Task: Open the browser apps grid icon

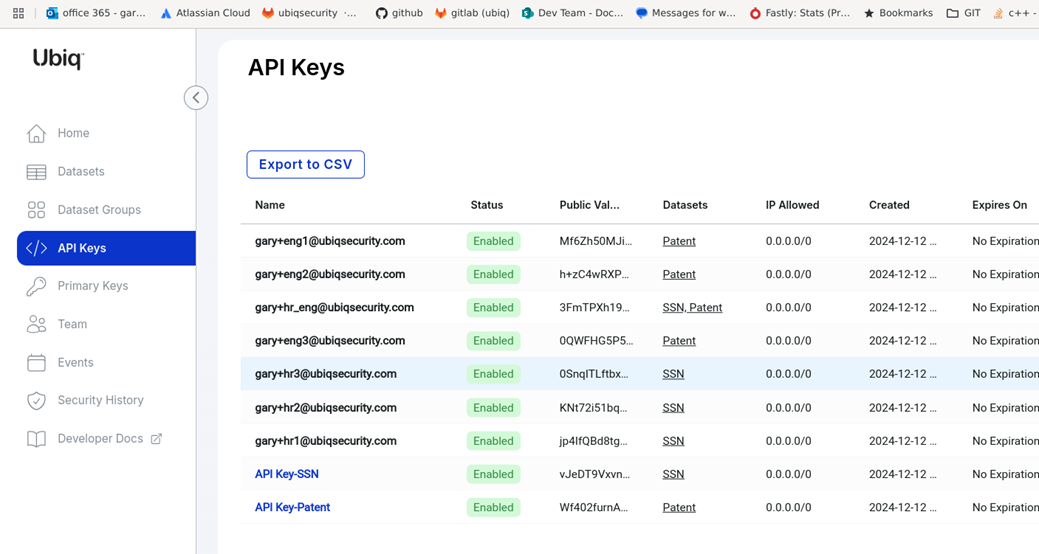Action: [x=18, y=13]
